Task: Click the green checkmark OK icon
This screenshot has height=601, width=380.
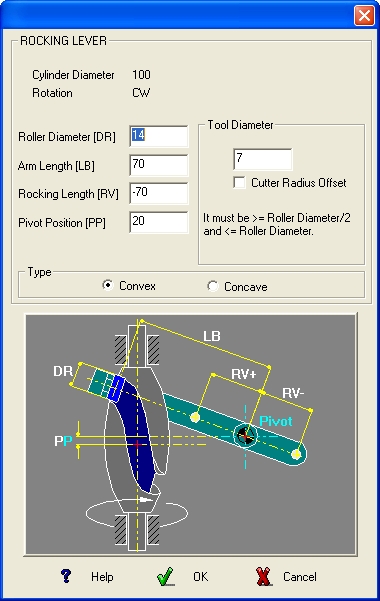Action: pos(166,577)
